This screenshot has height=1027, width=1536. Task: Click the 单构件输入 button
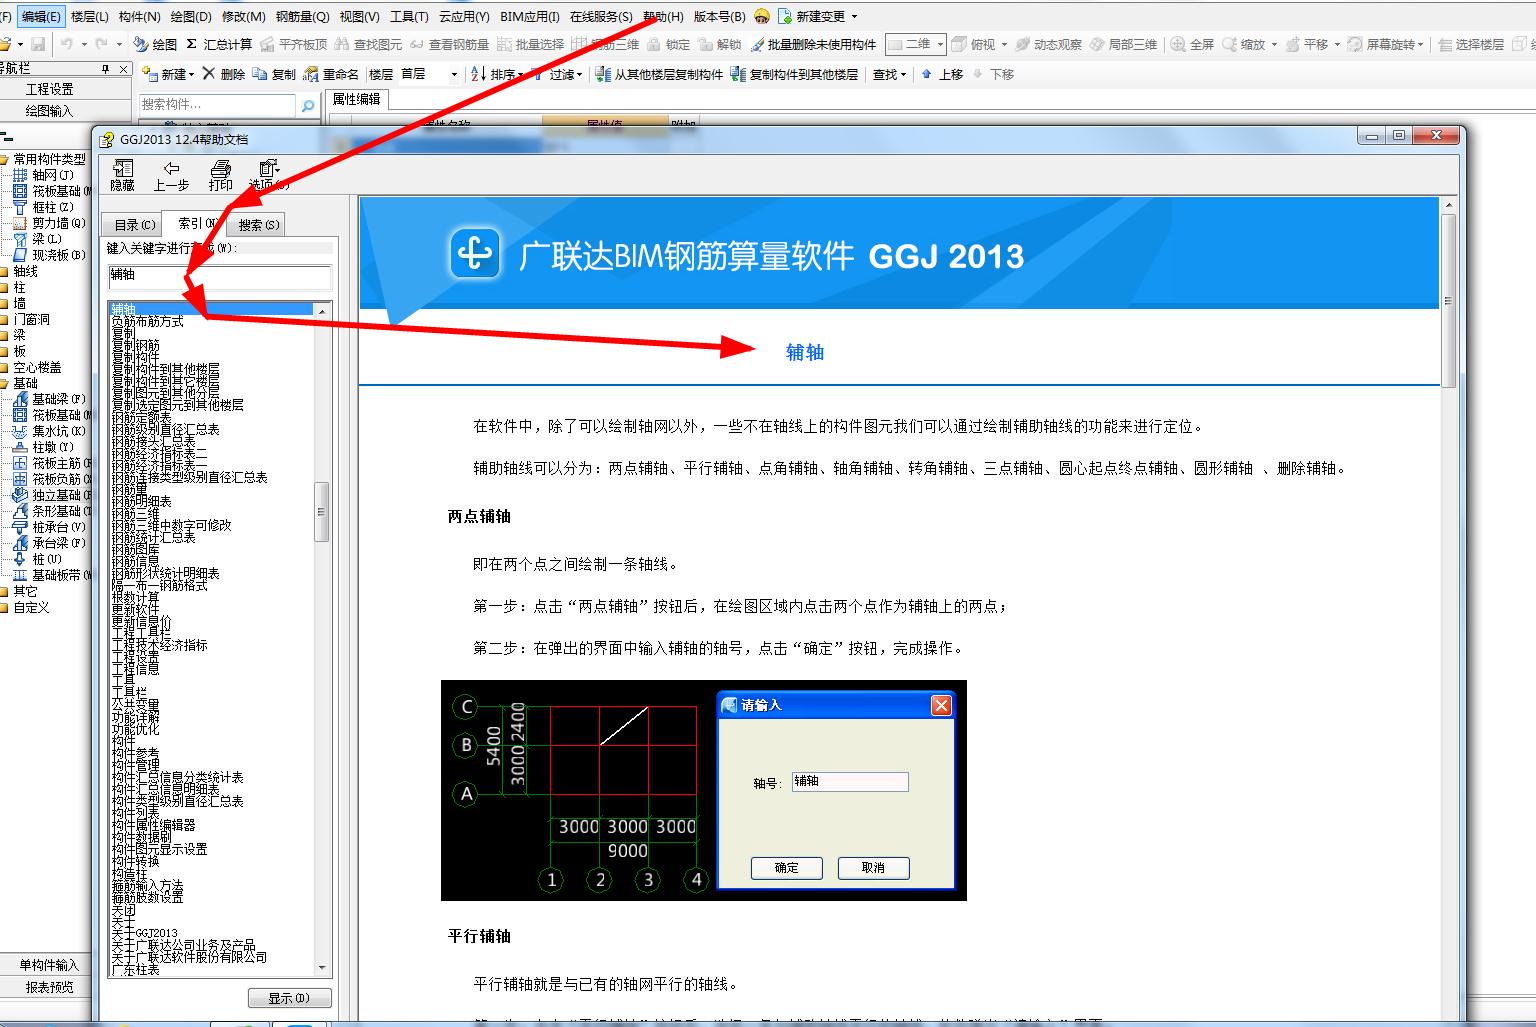50,965
